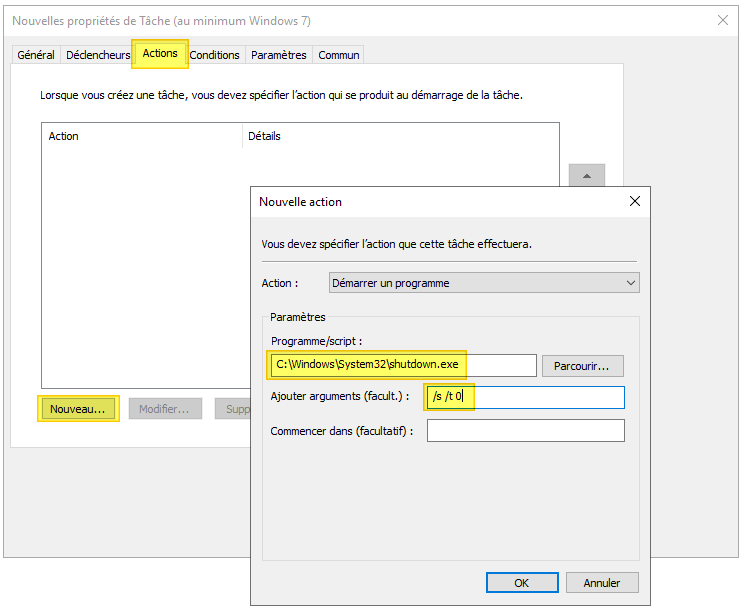This screenshot has height=613, width=745.
Task: Click the Action column header
Action: pos(142,136)
